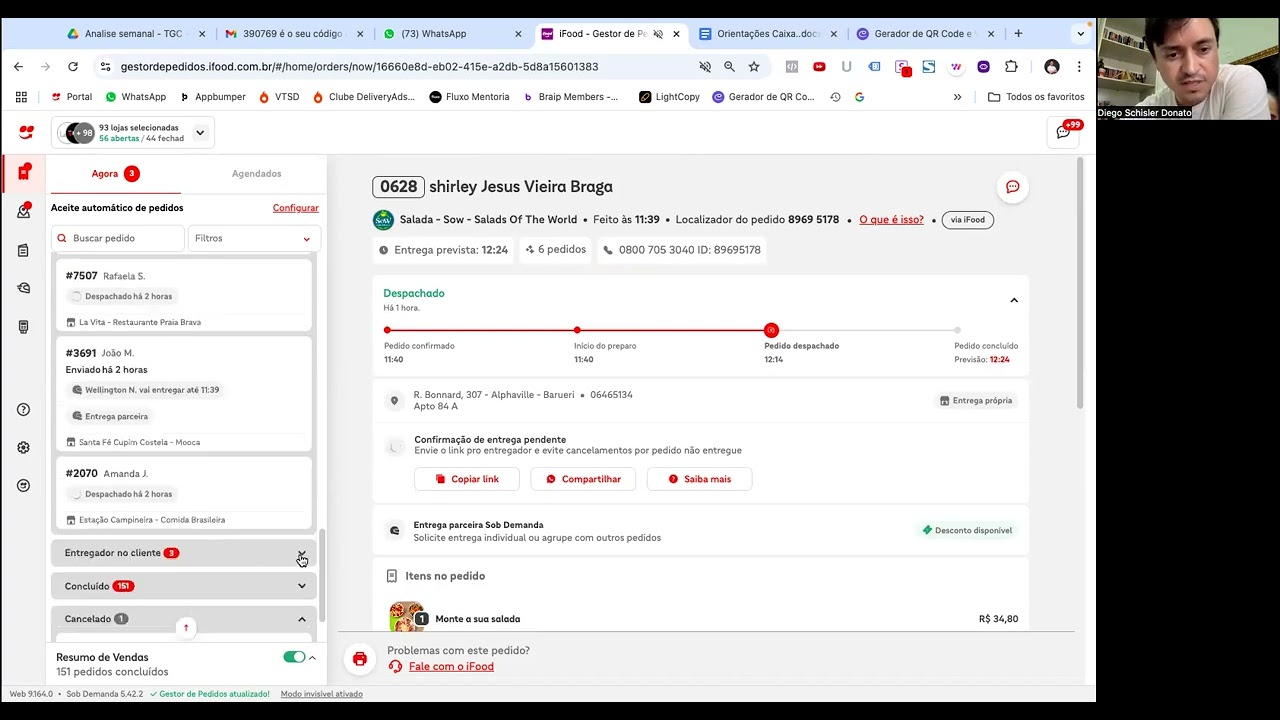Screen dimensions: 1280x720
Task: Switch to the Gerador de QR Code tab
Action: (927, 33)
